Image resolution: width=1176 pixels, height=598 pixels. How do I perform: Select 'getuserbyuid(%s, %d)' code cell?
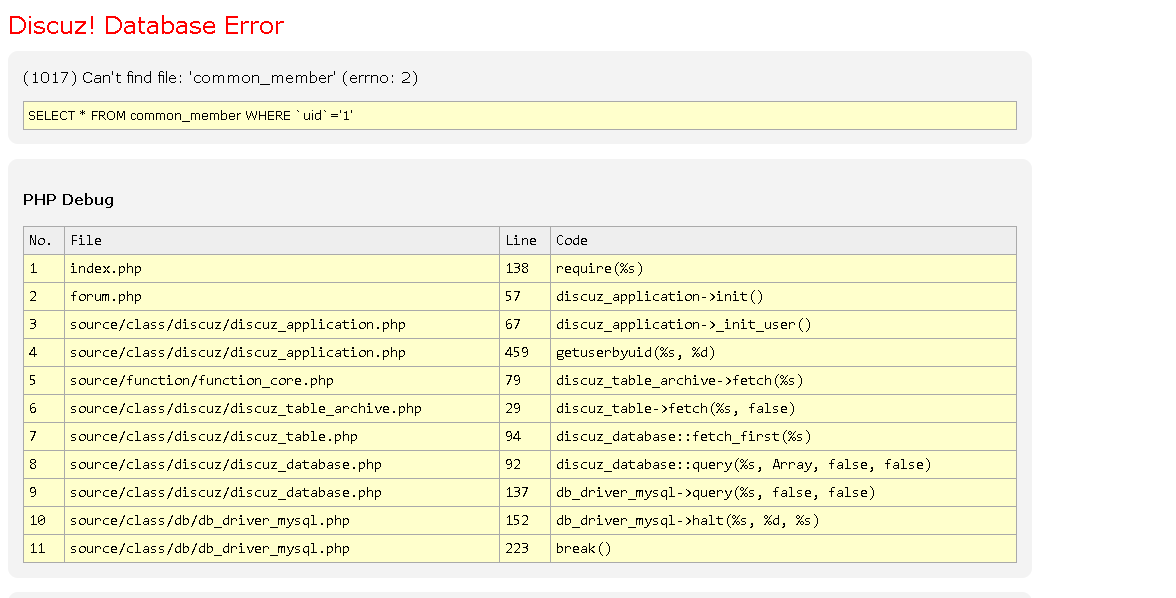click(x=784, y=353)
